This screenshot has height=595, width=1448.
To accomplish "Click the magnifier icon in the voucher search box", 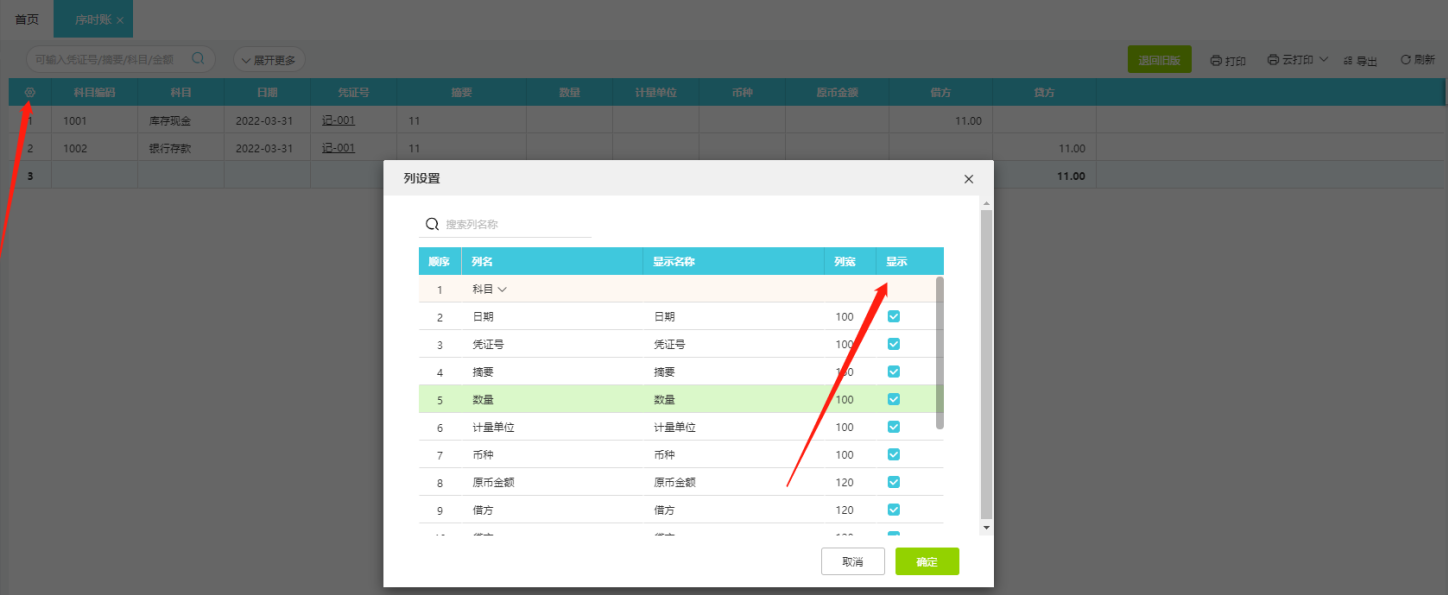I will pos(198,59).
